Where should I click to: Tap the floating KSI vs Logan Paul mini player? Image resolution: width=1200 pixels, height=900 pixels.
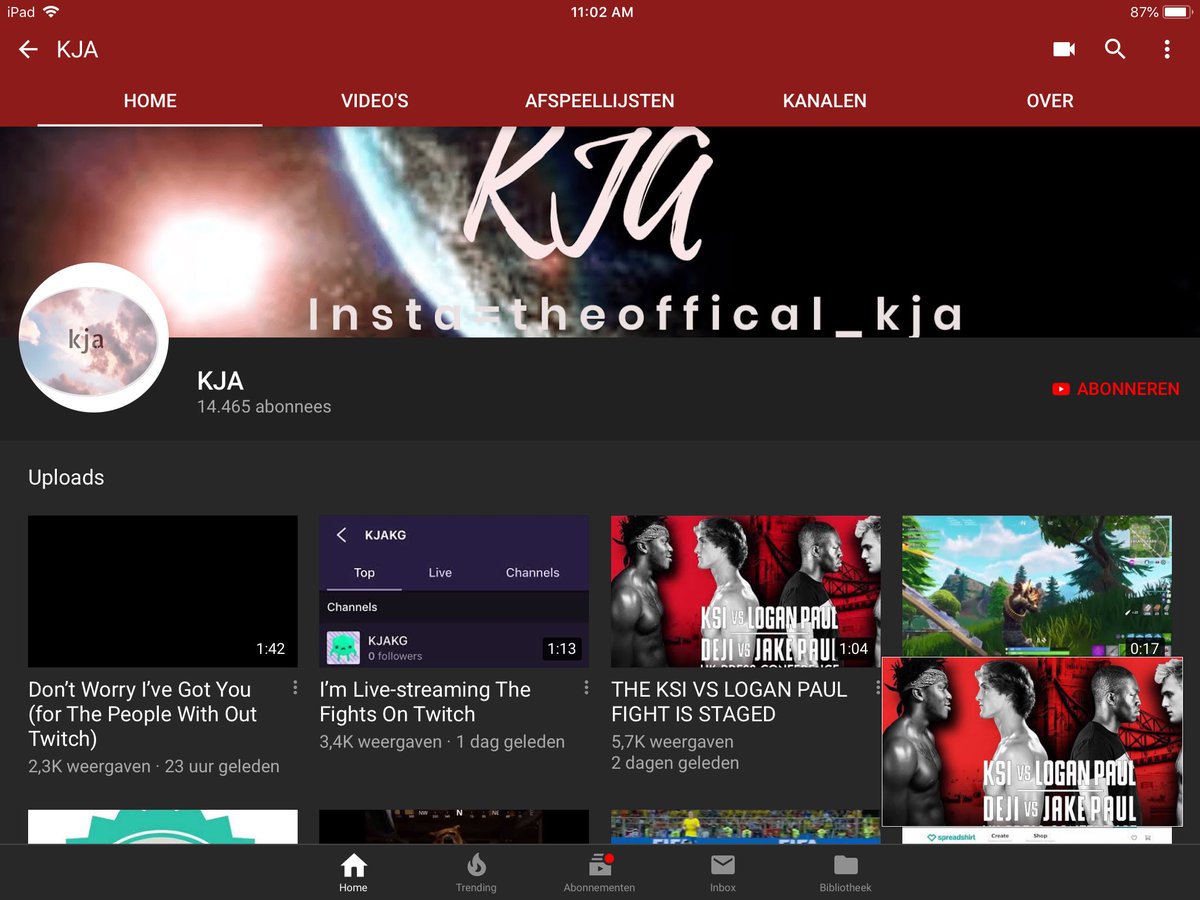(x=1032, y=742)
